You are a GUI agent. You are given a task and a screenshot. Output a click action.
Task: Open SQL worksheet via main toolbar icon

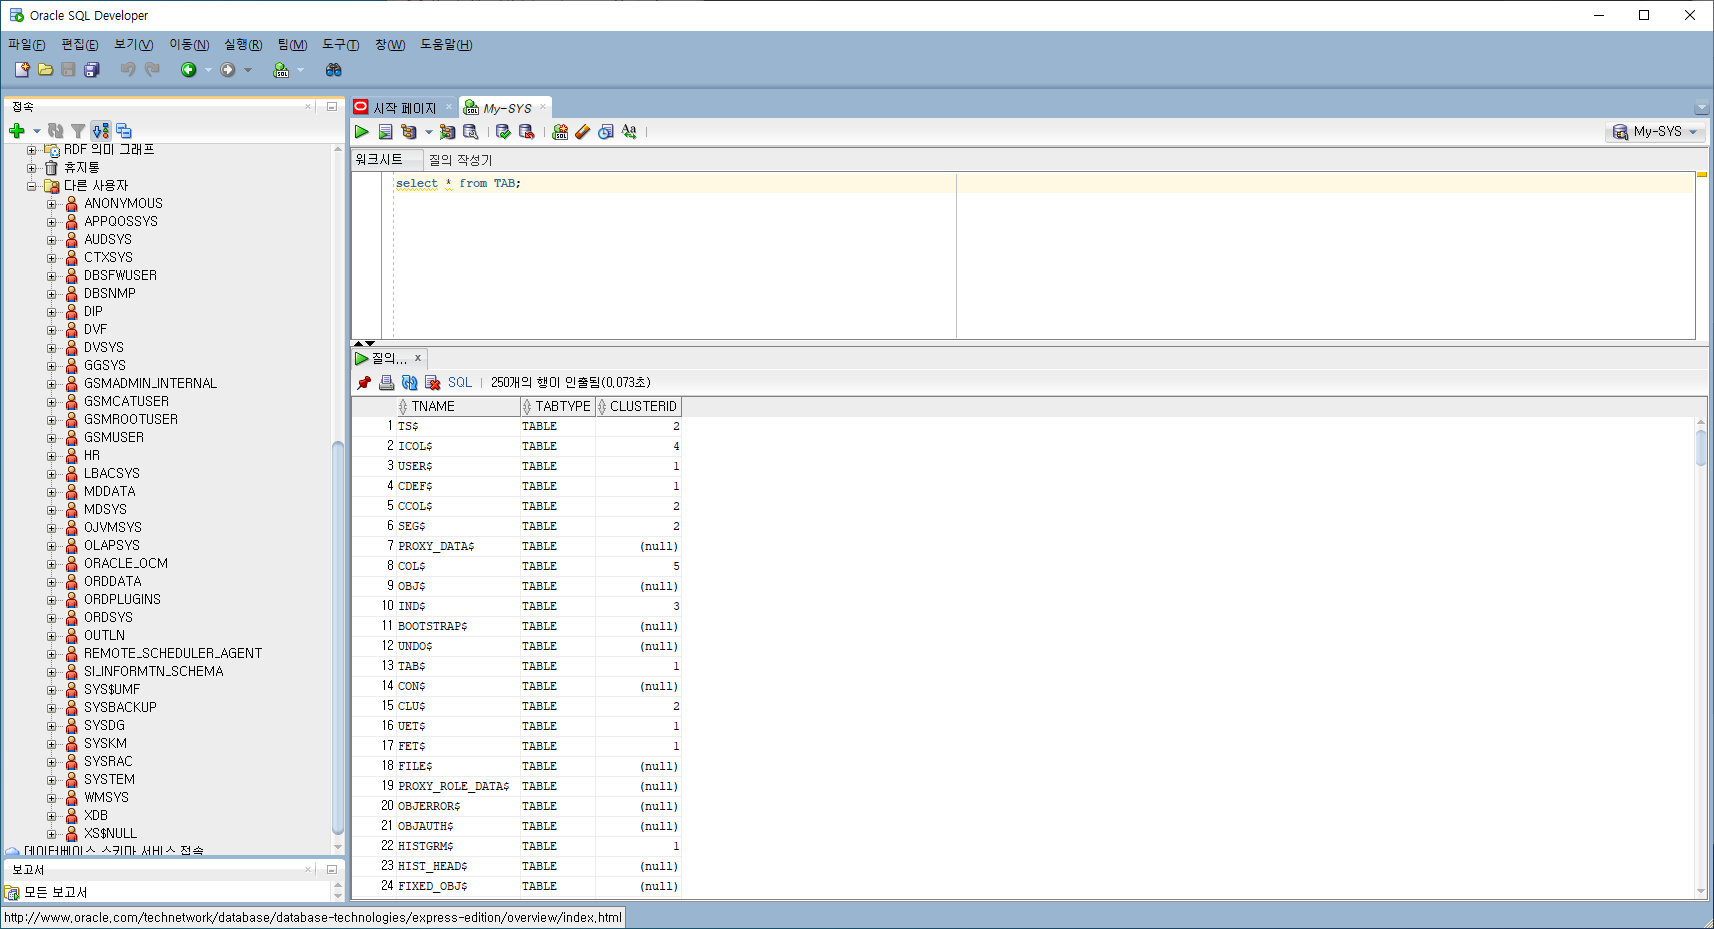point(281,70)
